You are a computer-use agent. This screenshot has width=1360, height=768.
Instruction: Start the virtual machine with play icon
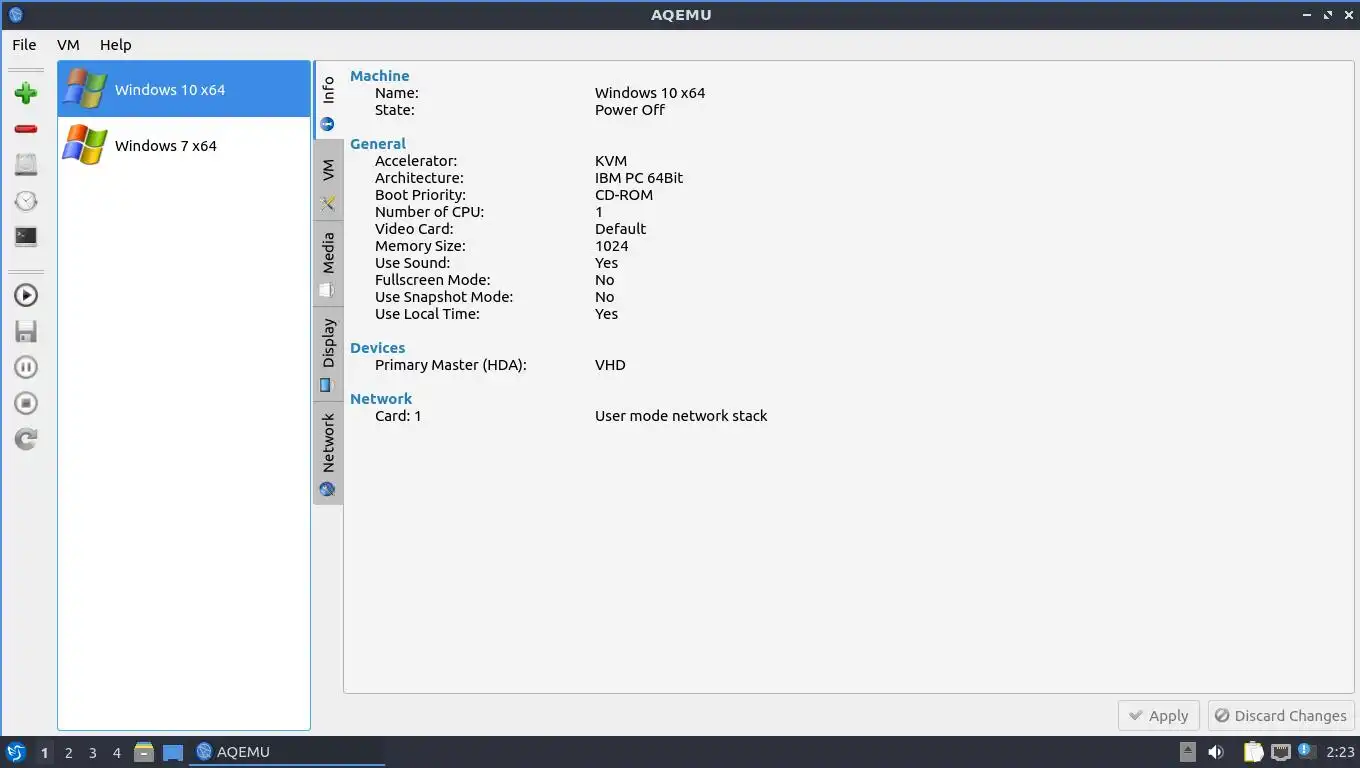pos(26,295)
